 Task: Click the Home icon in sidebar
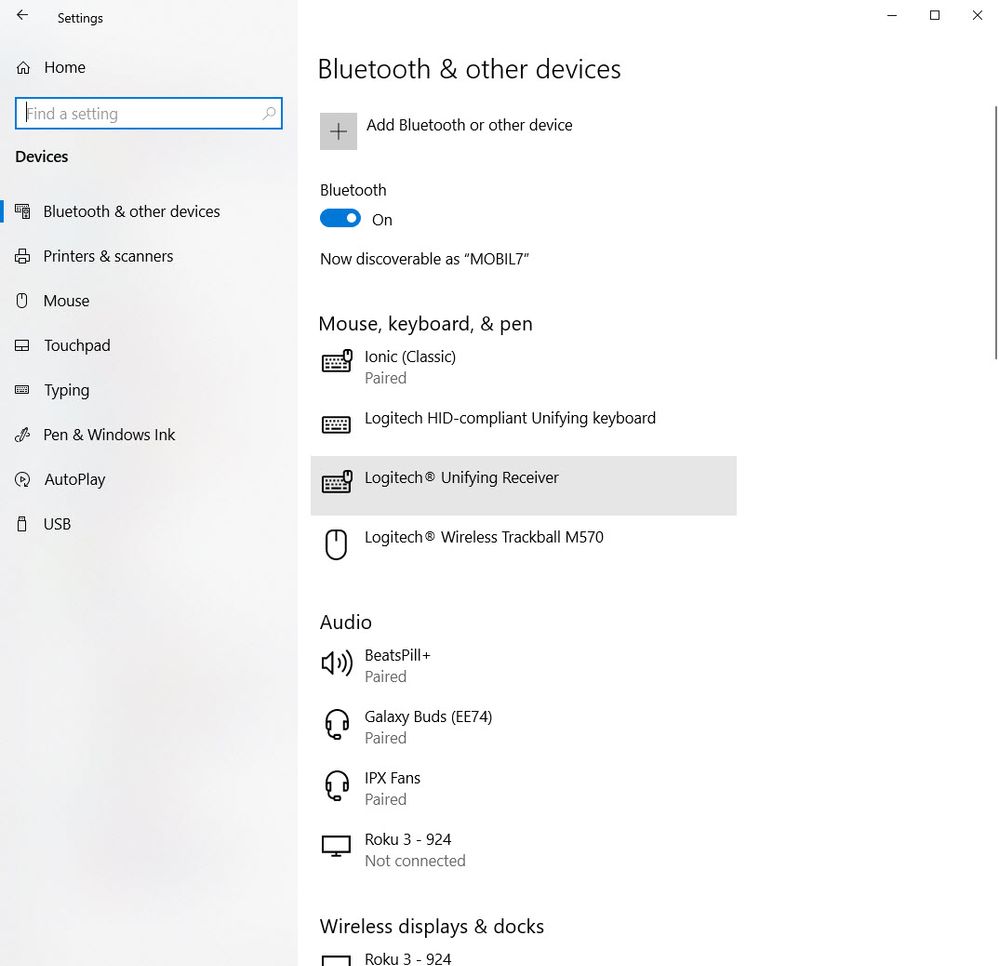[23, 68]
